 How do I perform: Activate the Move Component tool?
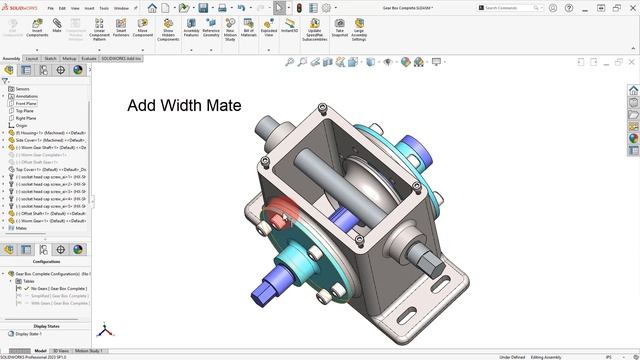pyautogui.click(x=142, y=28)
